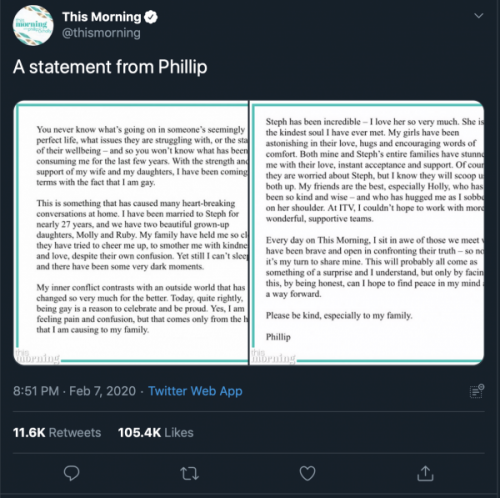Click the tweet activity icon beside timestamp
500x498 pixels.
click(477, 391)
